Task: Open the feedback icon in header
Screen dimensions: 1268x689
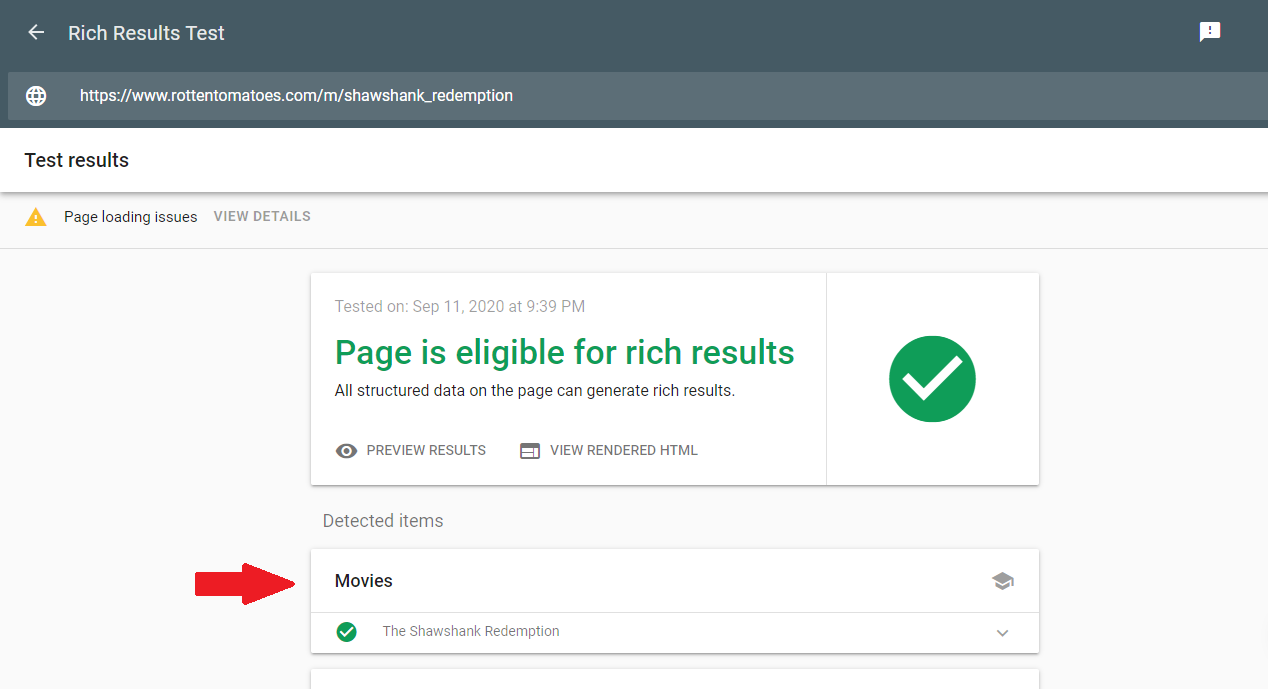Action: pyautogui.click(x=1210, y=32)
